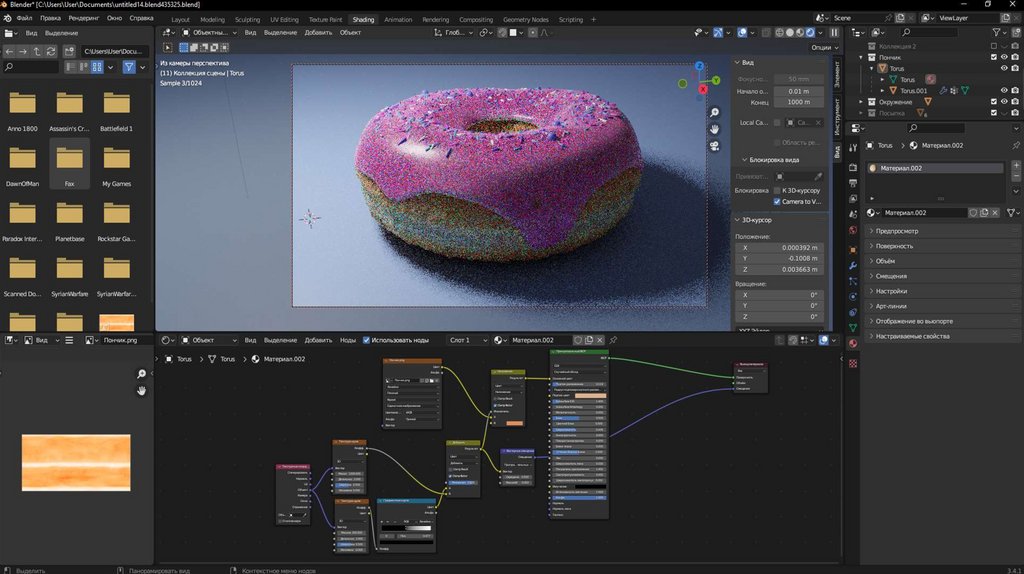Click the zoom magnifier icon in the viewport

tap(715, 113)
